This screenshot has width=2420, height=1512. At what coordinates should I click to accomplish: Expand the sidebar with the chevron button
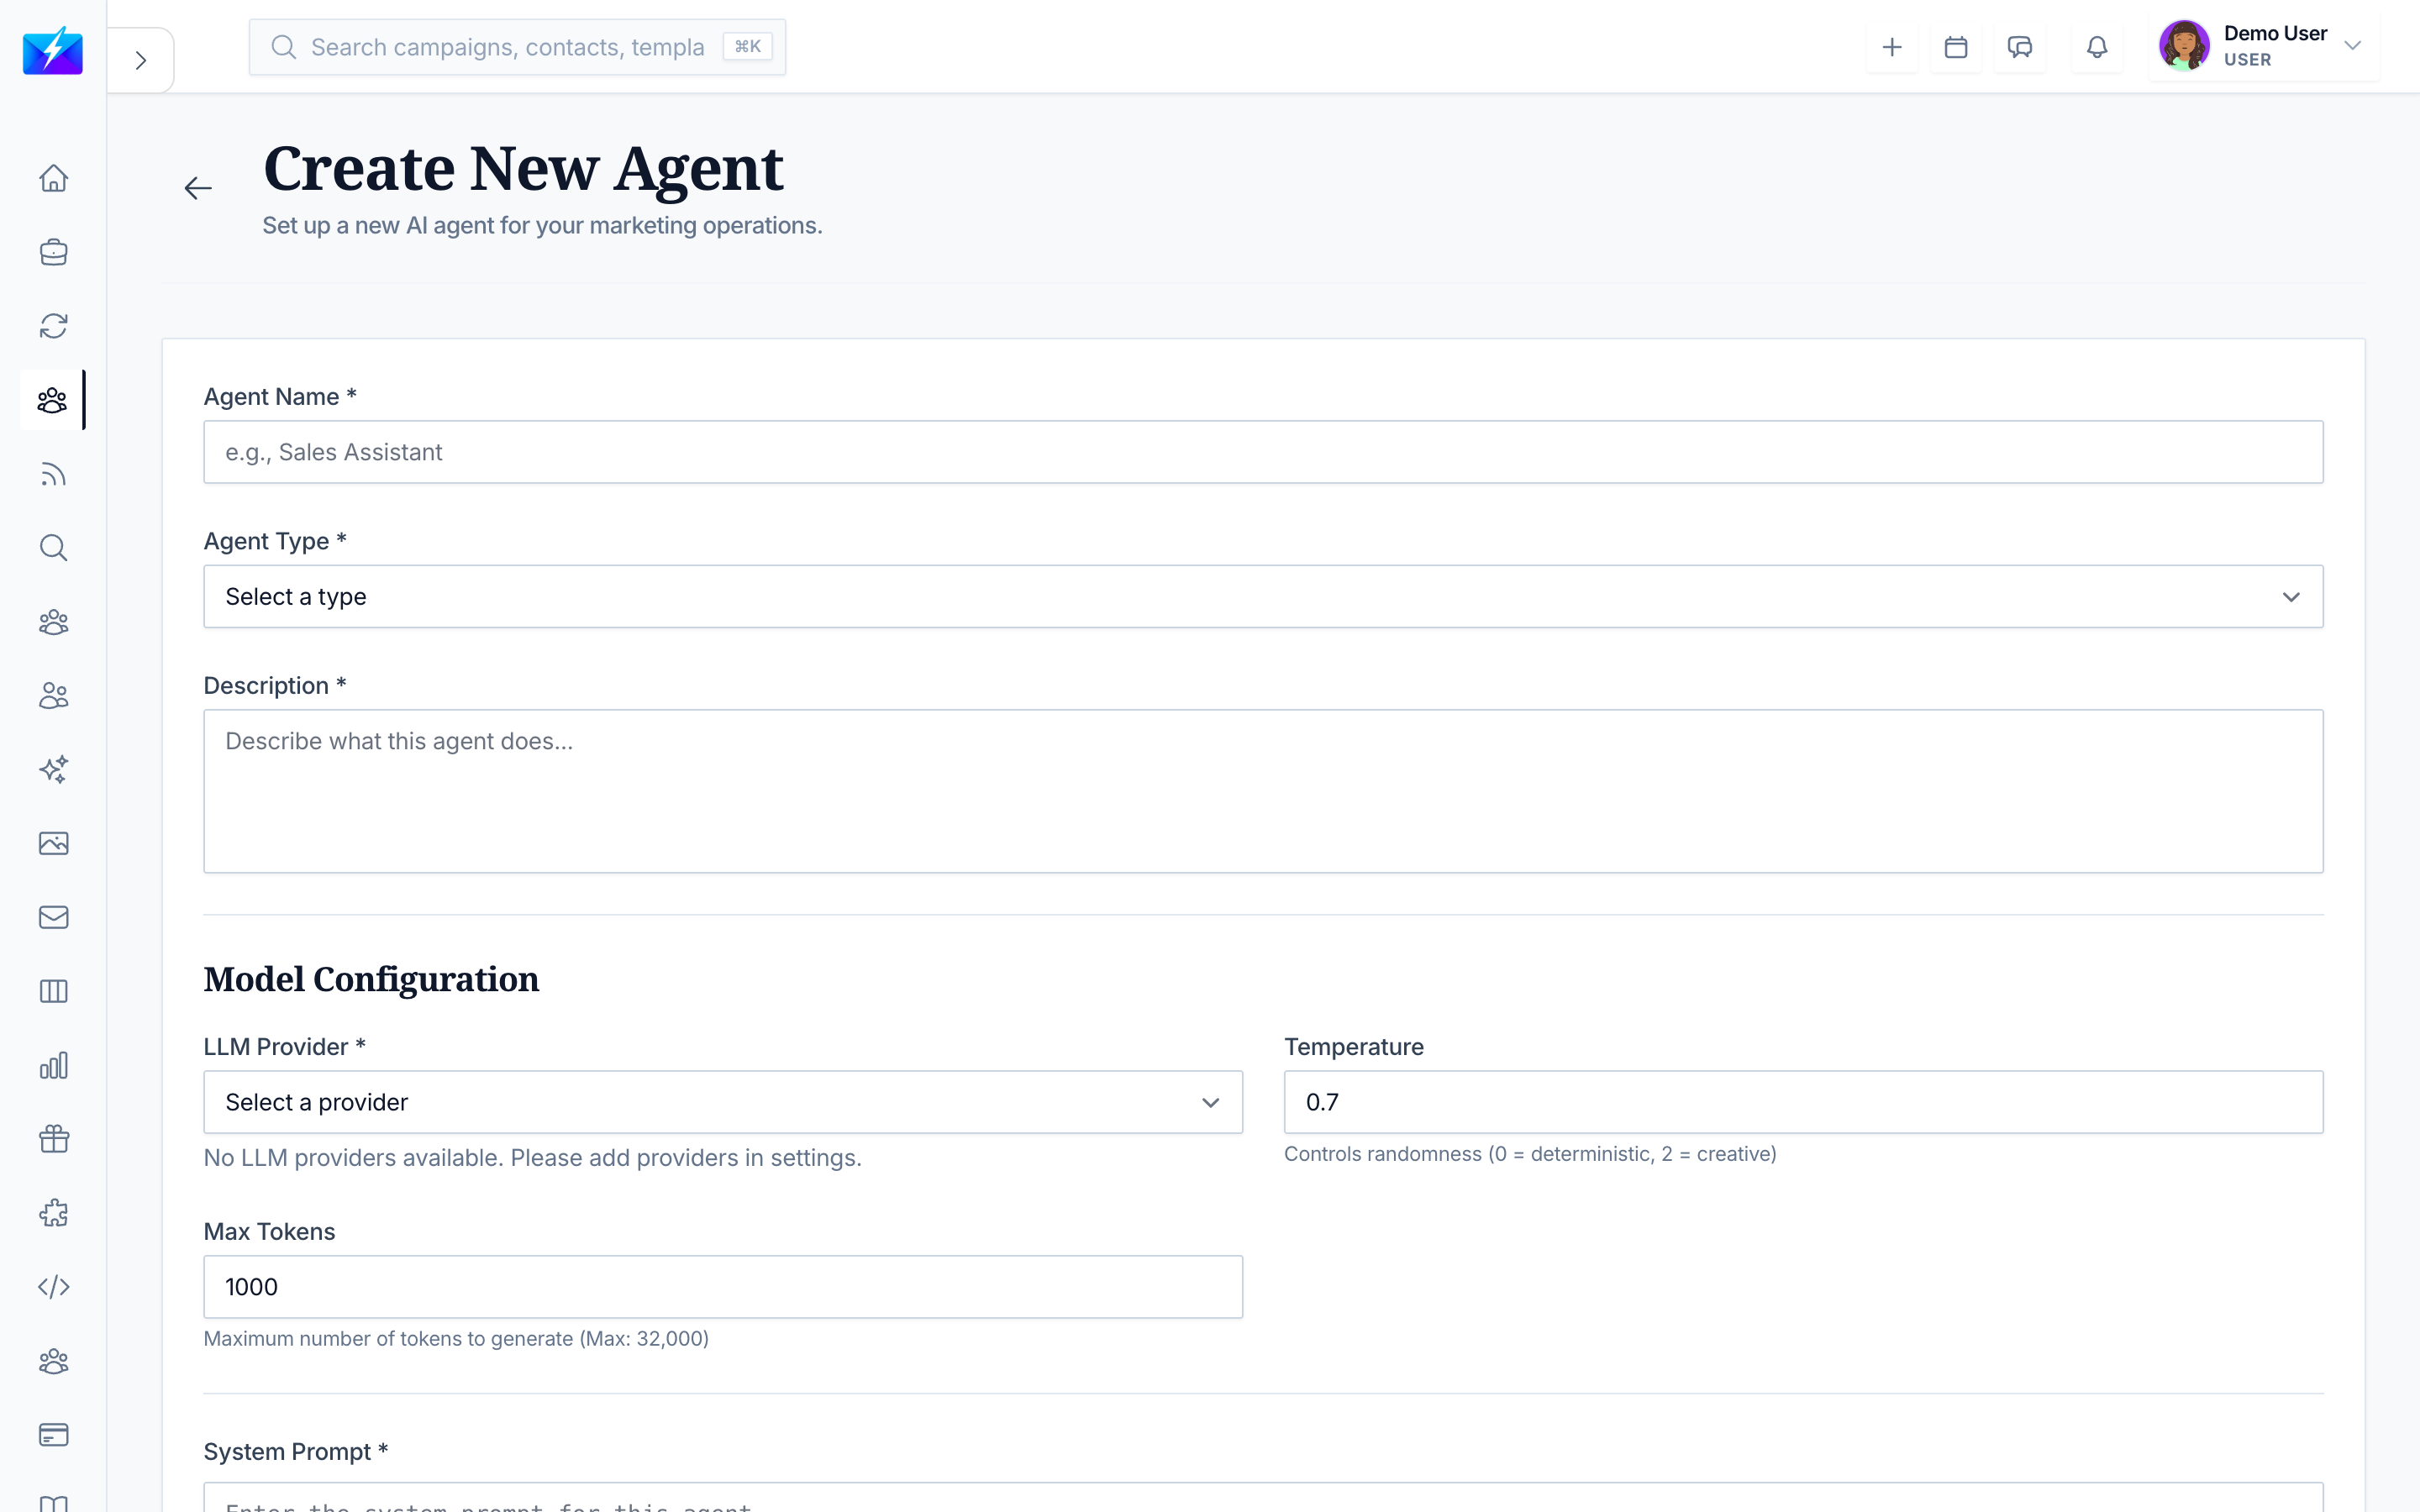click(141, 60)
